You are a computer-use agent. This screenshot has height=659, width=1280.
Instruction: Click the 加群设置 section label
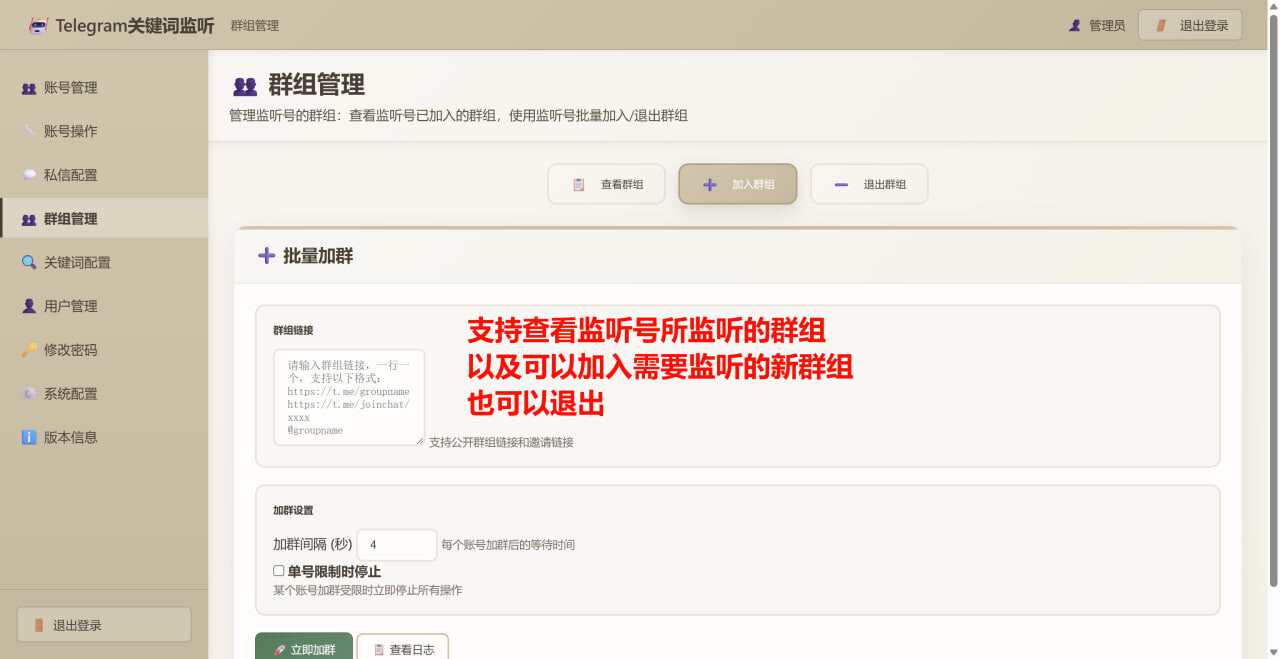click(x=293, y=510)
